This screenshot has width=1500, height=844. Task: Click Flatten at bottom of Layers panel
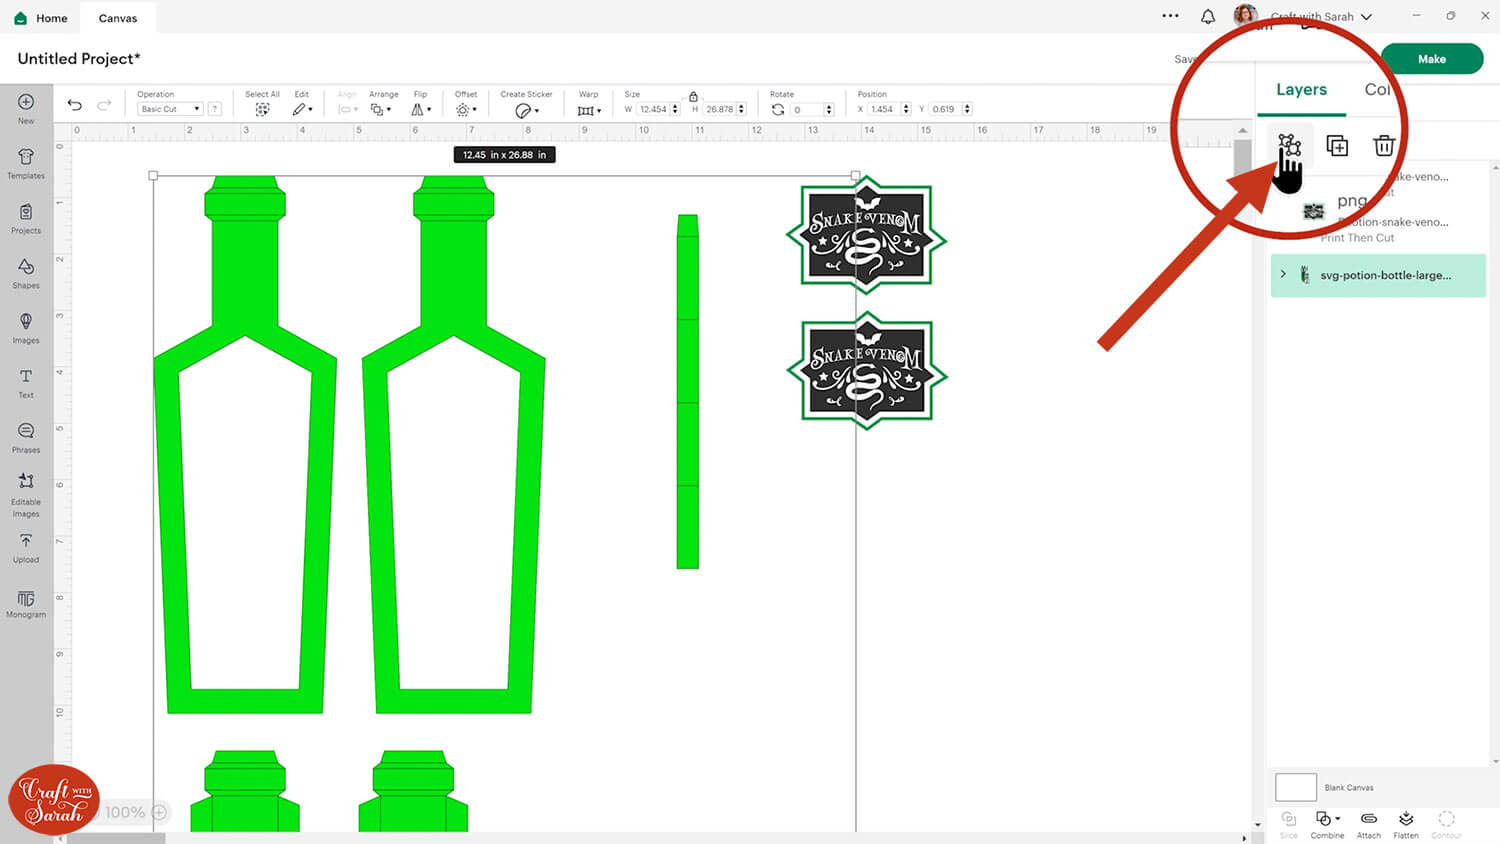click(1406, 824)
